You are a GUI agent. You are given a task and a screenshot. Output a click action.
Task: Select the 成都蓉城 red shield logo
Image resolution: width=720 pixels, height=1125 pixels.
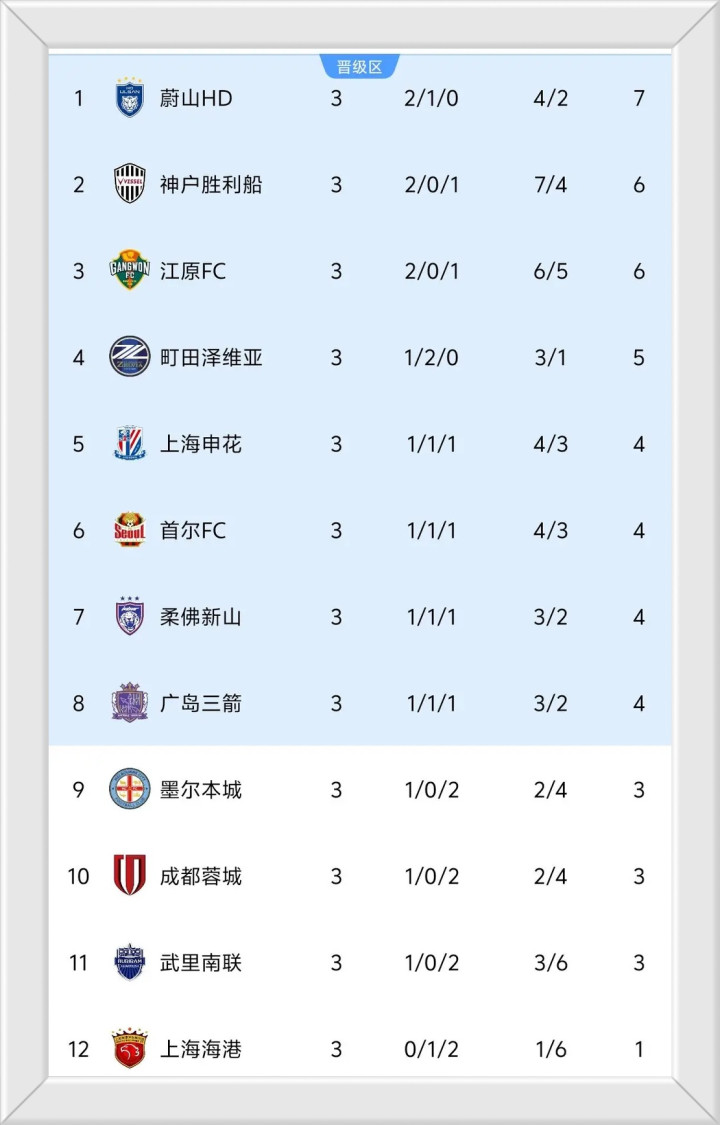129,876
